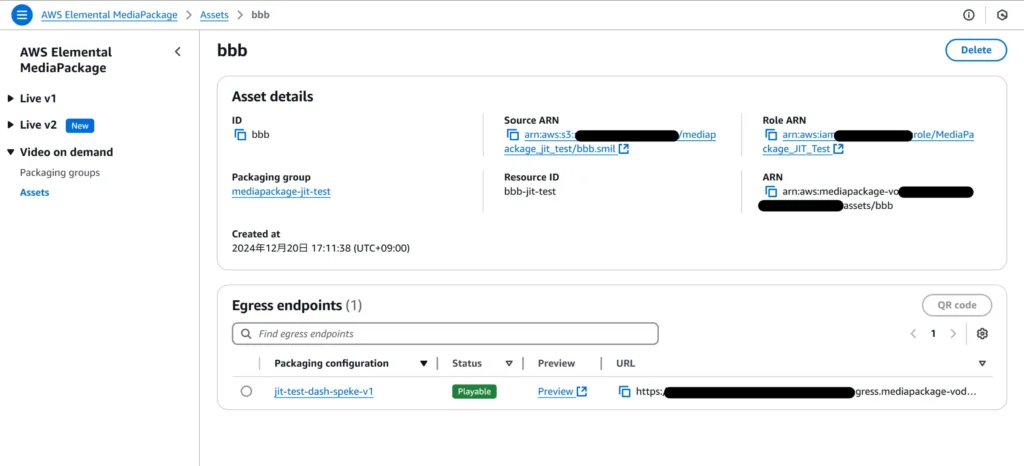Go to next page of egress endpoints
1024x466 pixels.
953,334
